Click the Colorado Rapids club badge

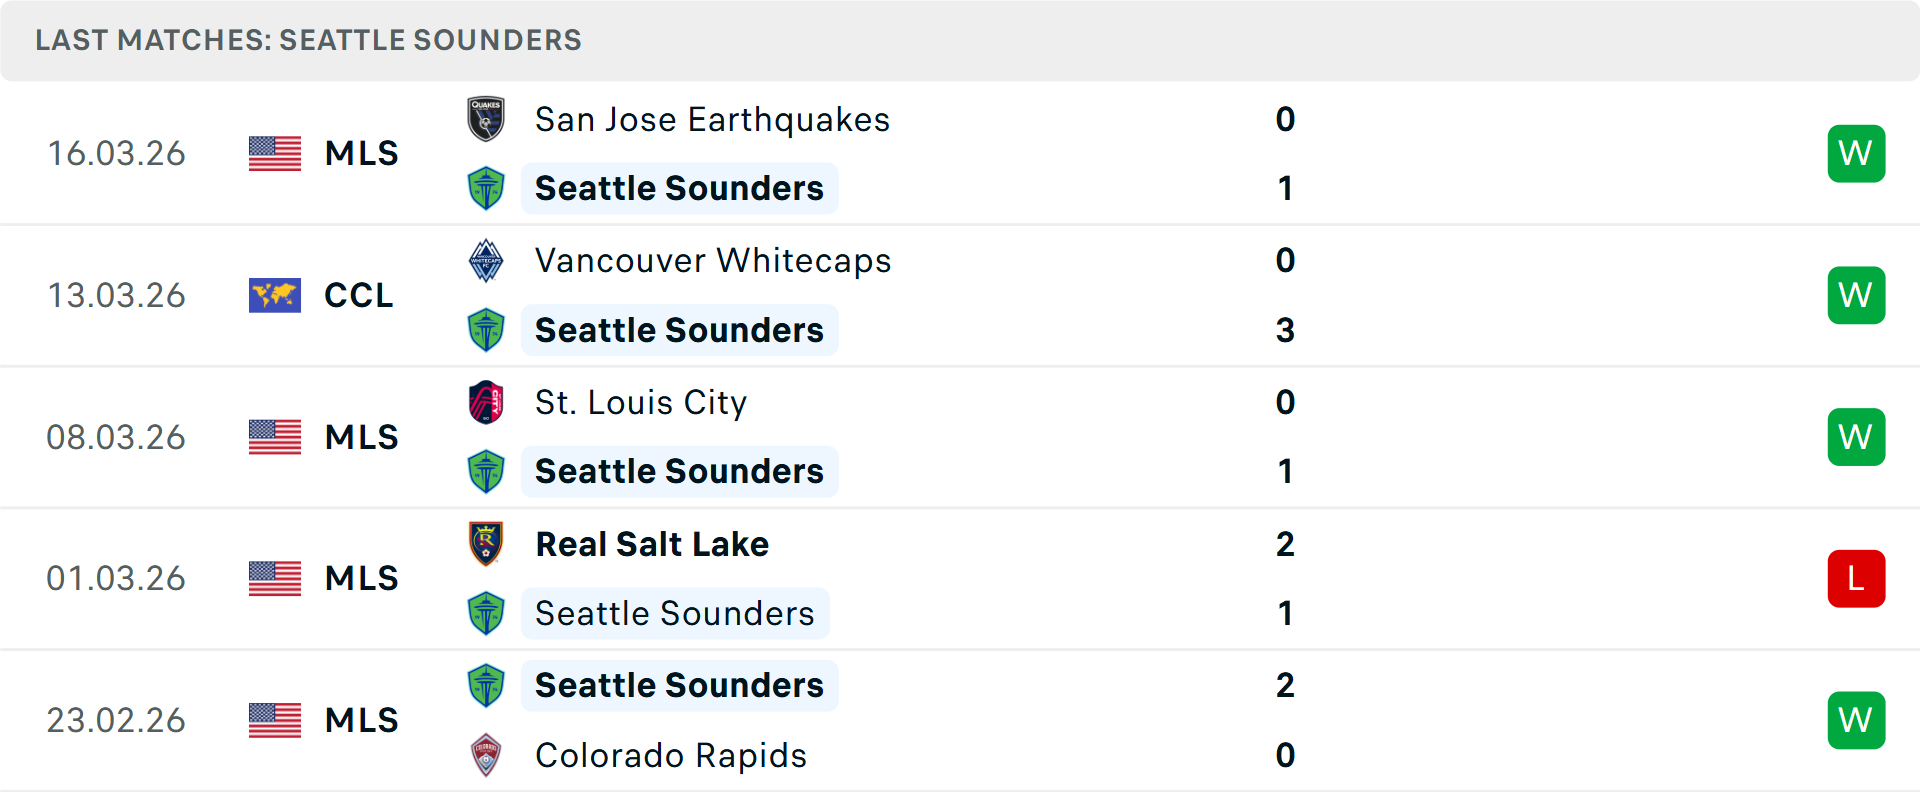(x=486, y=756)
